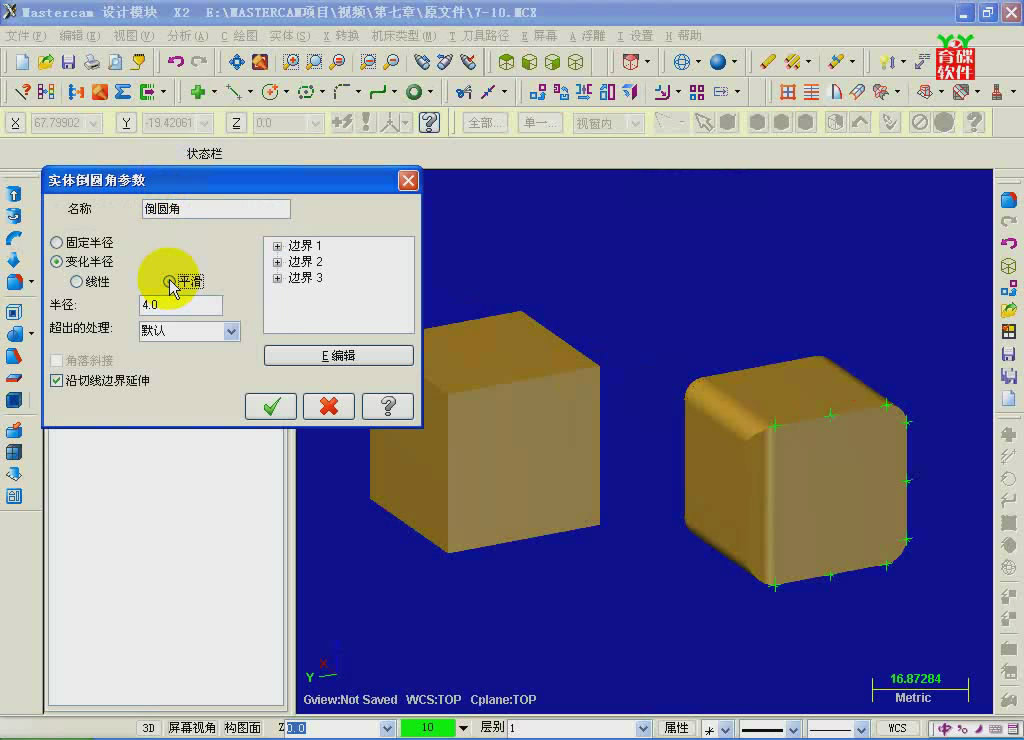This screenshot has height=740, width=1024.
Task: Click the blue shaded sphere icon
Action: coord(718,62)
